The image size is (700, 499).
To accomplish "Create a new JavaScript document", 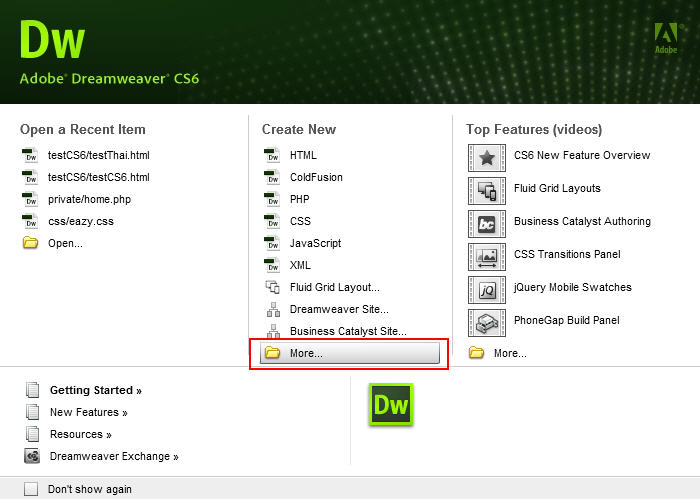I will [x=315, y=243].
